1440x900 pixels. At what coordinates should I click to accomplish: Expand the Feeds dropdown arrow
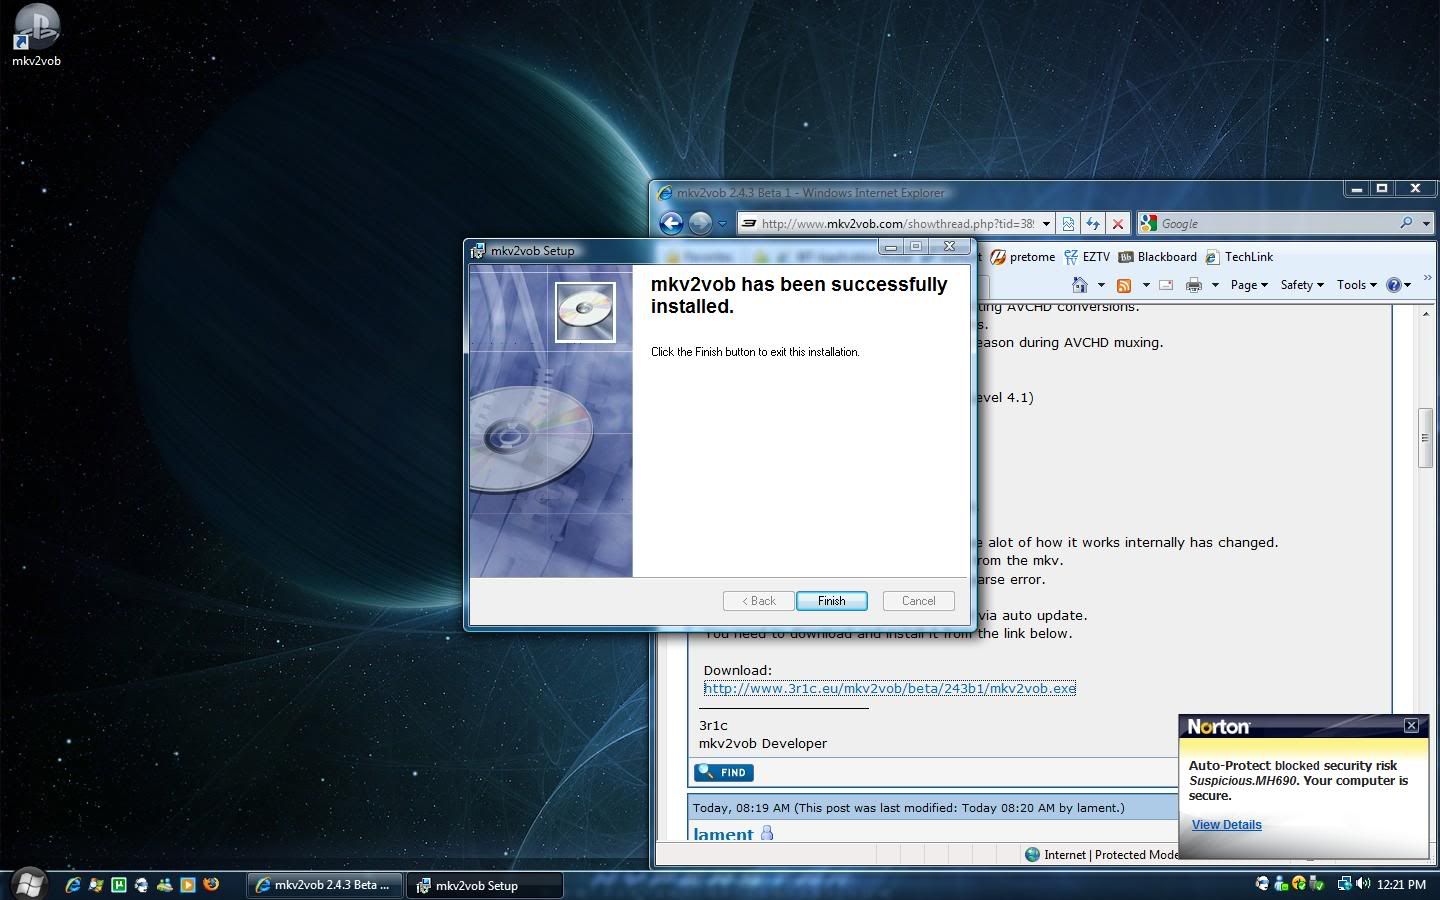pos(1146,285)
